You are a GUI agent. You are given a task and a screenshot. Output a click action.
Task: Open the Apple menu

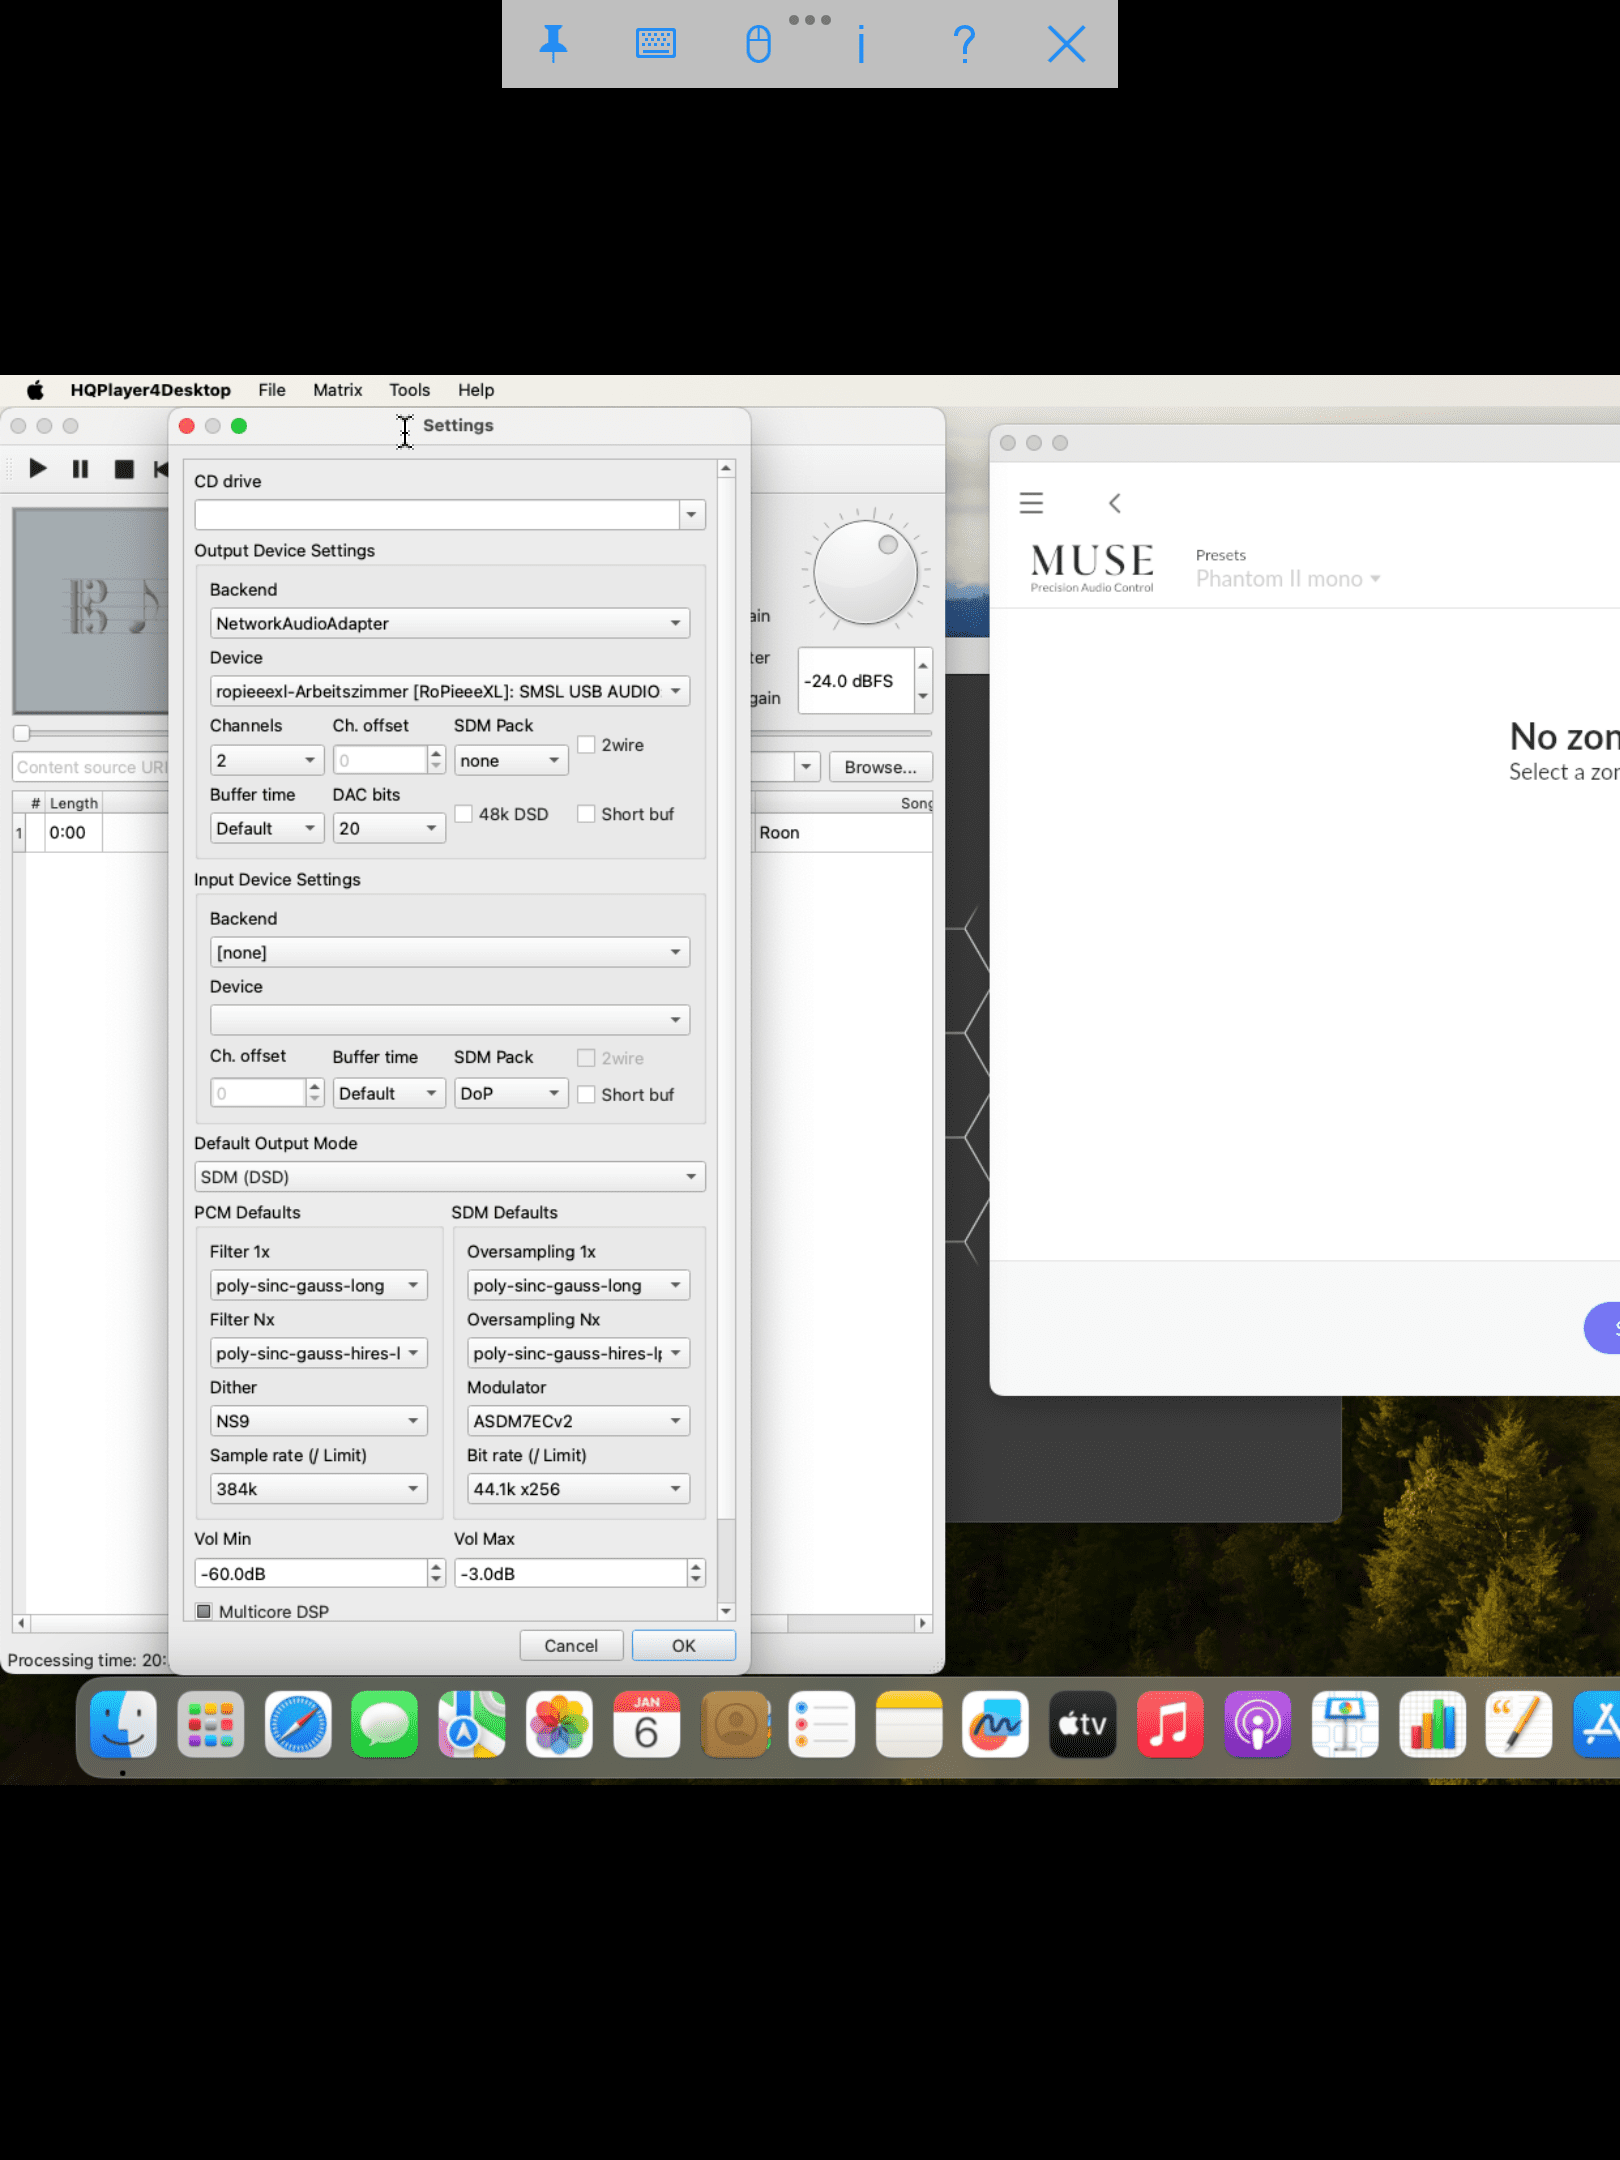pyautogui.click(x=35, y=390)
